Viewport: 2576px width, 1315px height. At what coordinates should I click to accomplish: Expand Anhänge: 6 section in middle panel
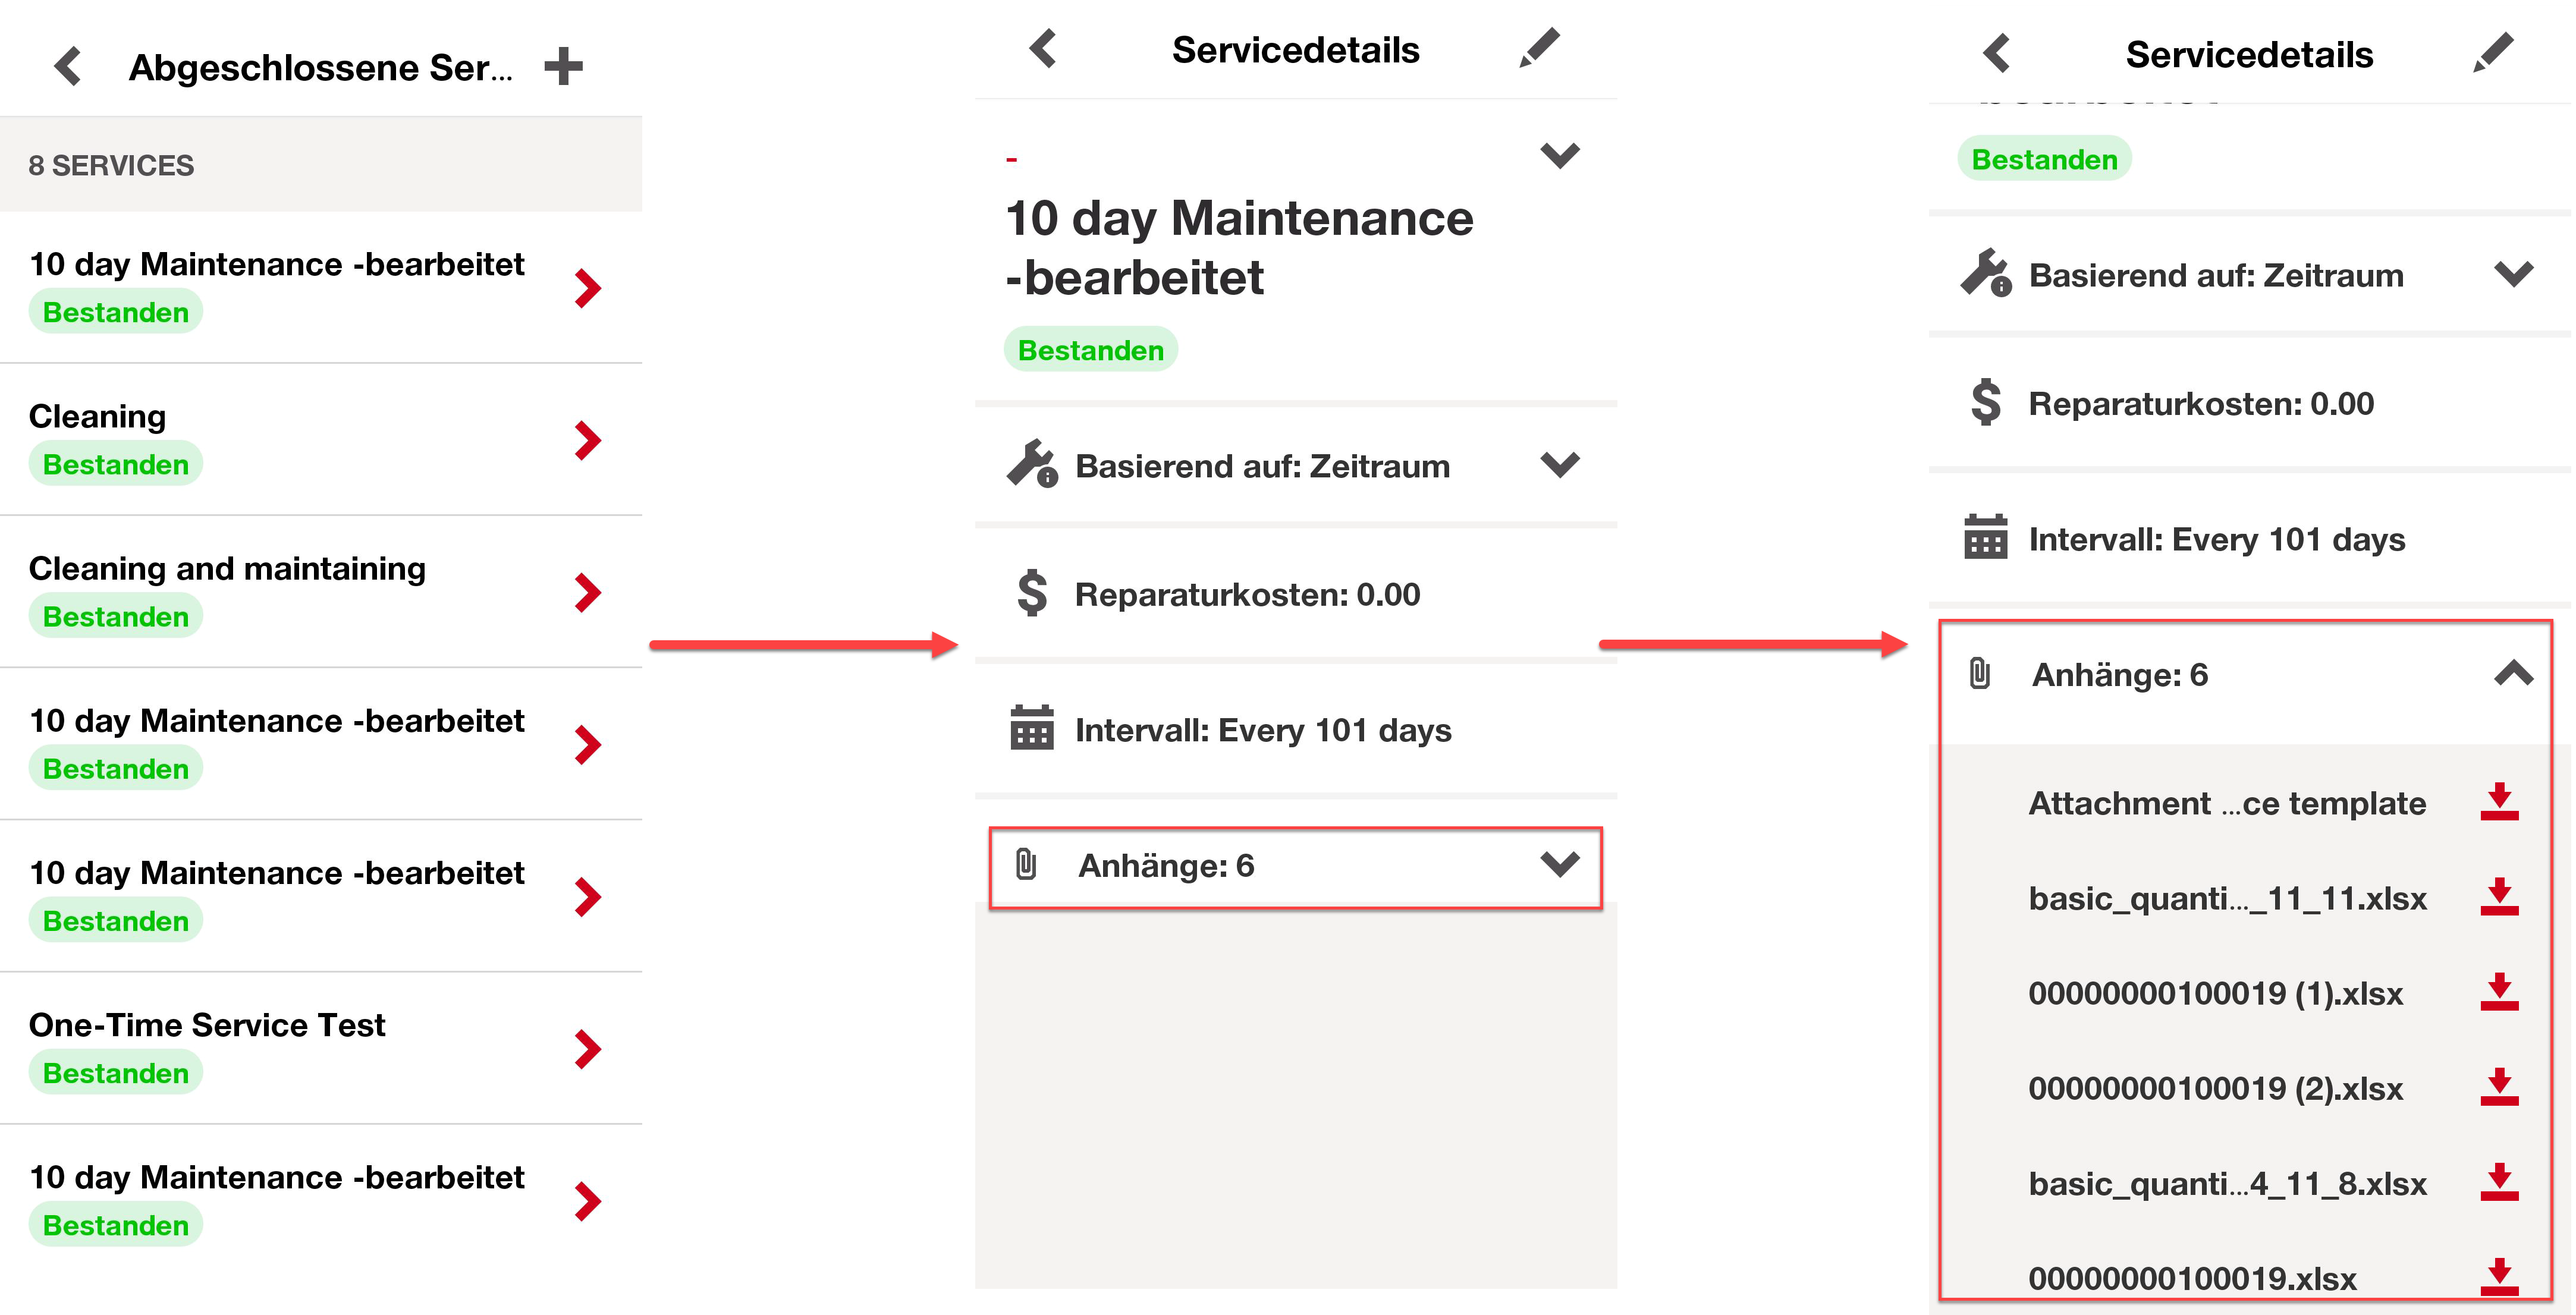[x=1296, y=866]
